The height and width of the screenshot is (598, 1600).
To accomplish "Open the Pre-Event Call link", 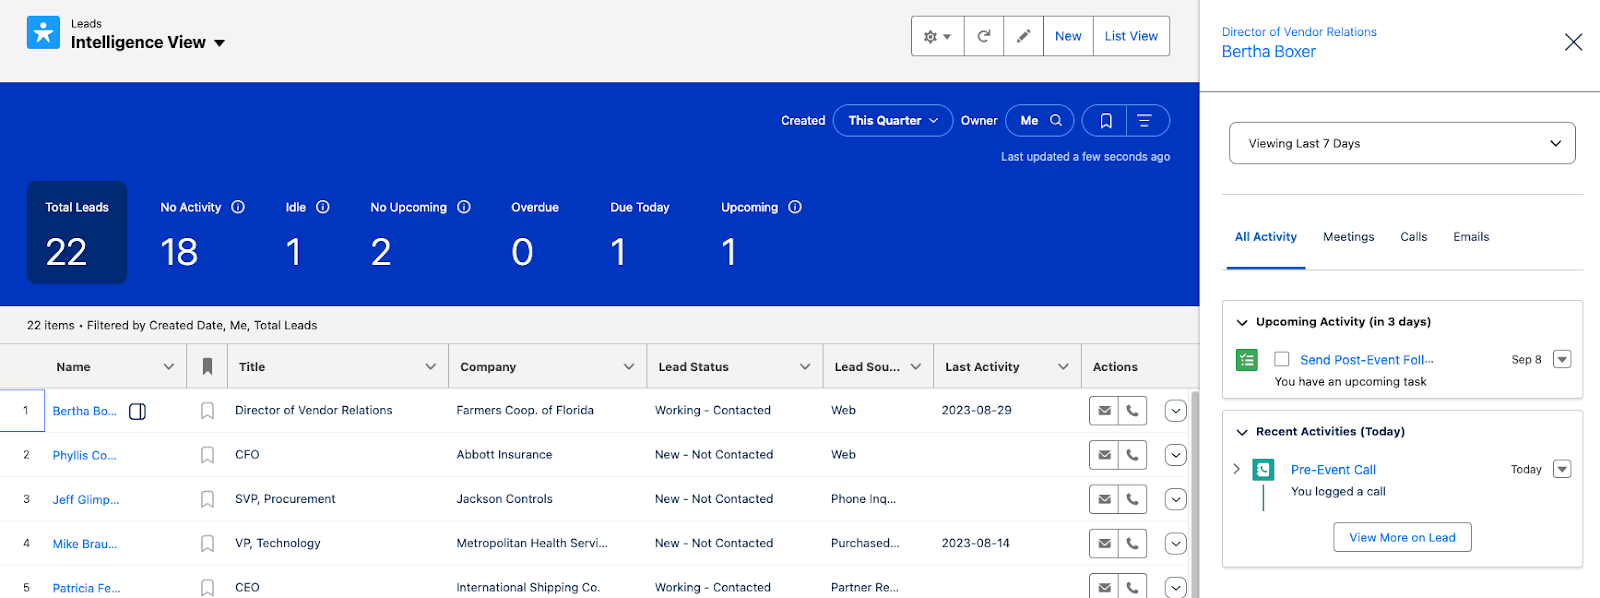I will (1333, 470).
